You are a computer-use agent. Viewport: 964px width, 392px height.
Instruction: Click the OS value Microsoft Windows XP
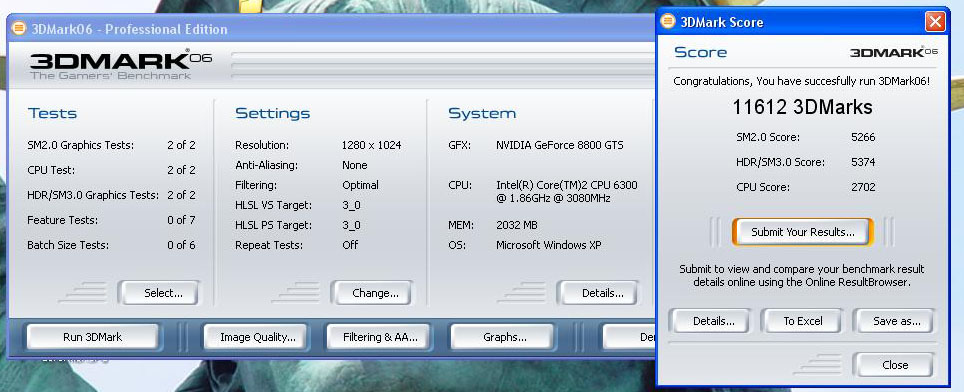[548, 245]
